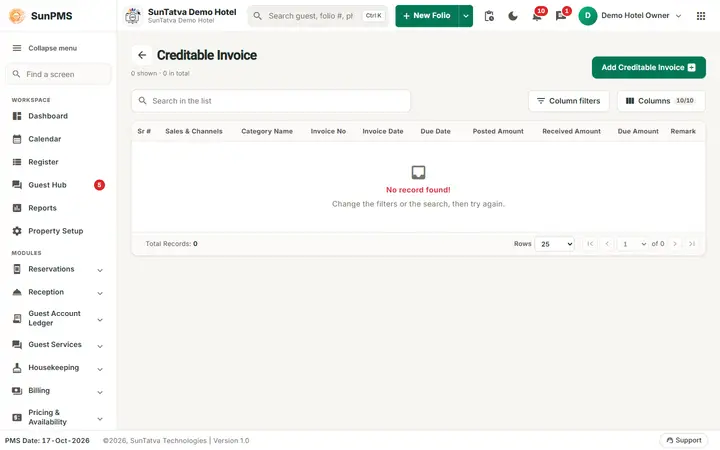This screenshot has height=450, width=720.
Task: Click the Housekeeping broom icon
Action: [17, 368]
